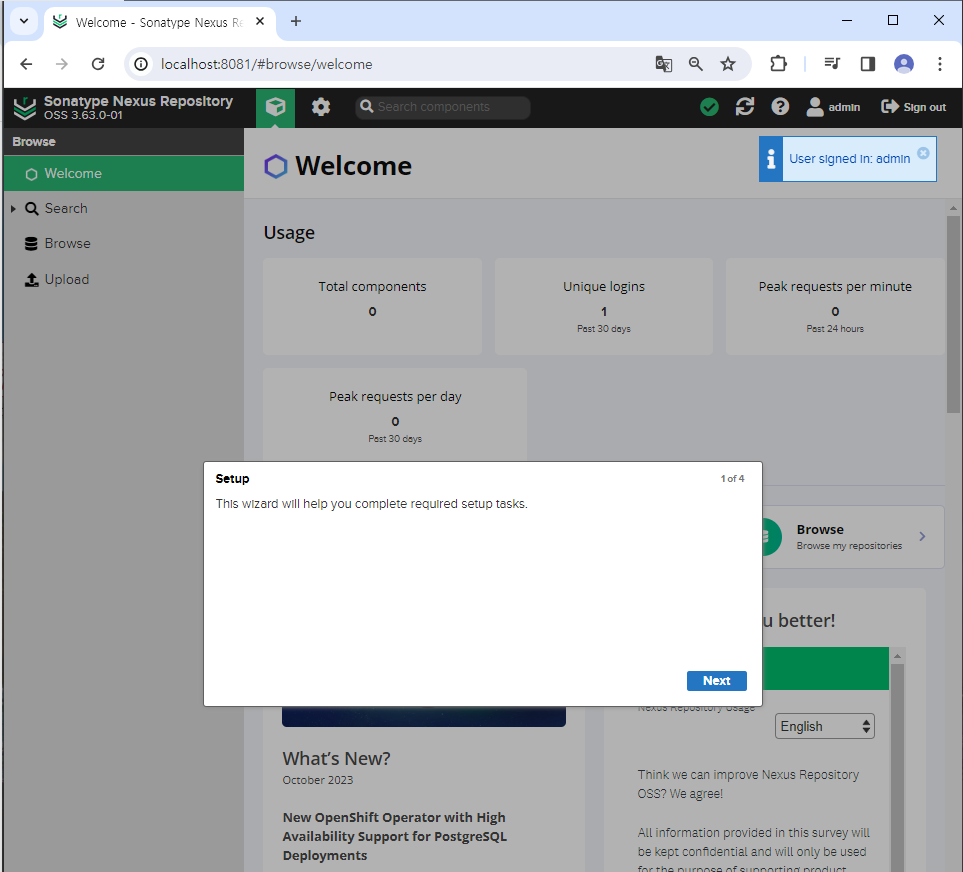Image resolution: width=963 pixels, height=872 pixels.
Task: Reload the browser page
Action: pyautogui.click(x=98, y=64)
